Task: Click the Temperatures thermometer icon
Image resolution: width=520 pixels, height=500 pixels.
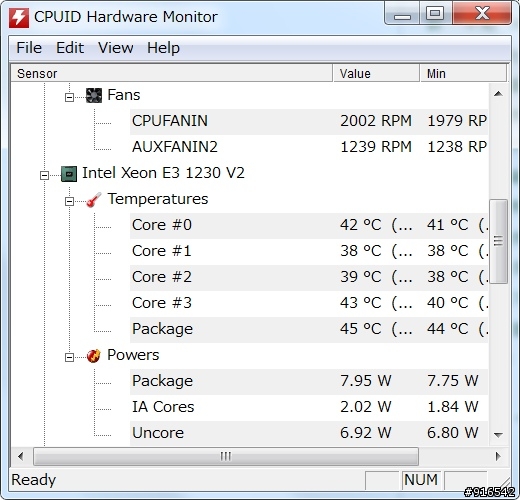Action: (x=94, y=200)
